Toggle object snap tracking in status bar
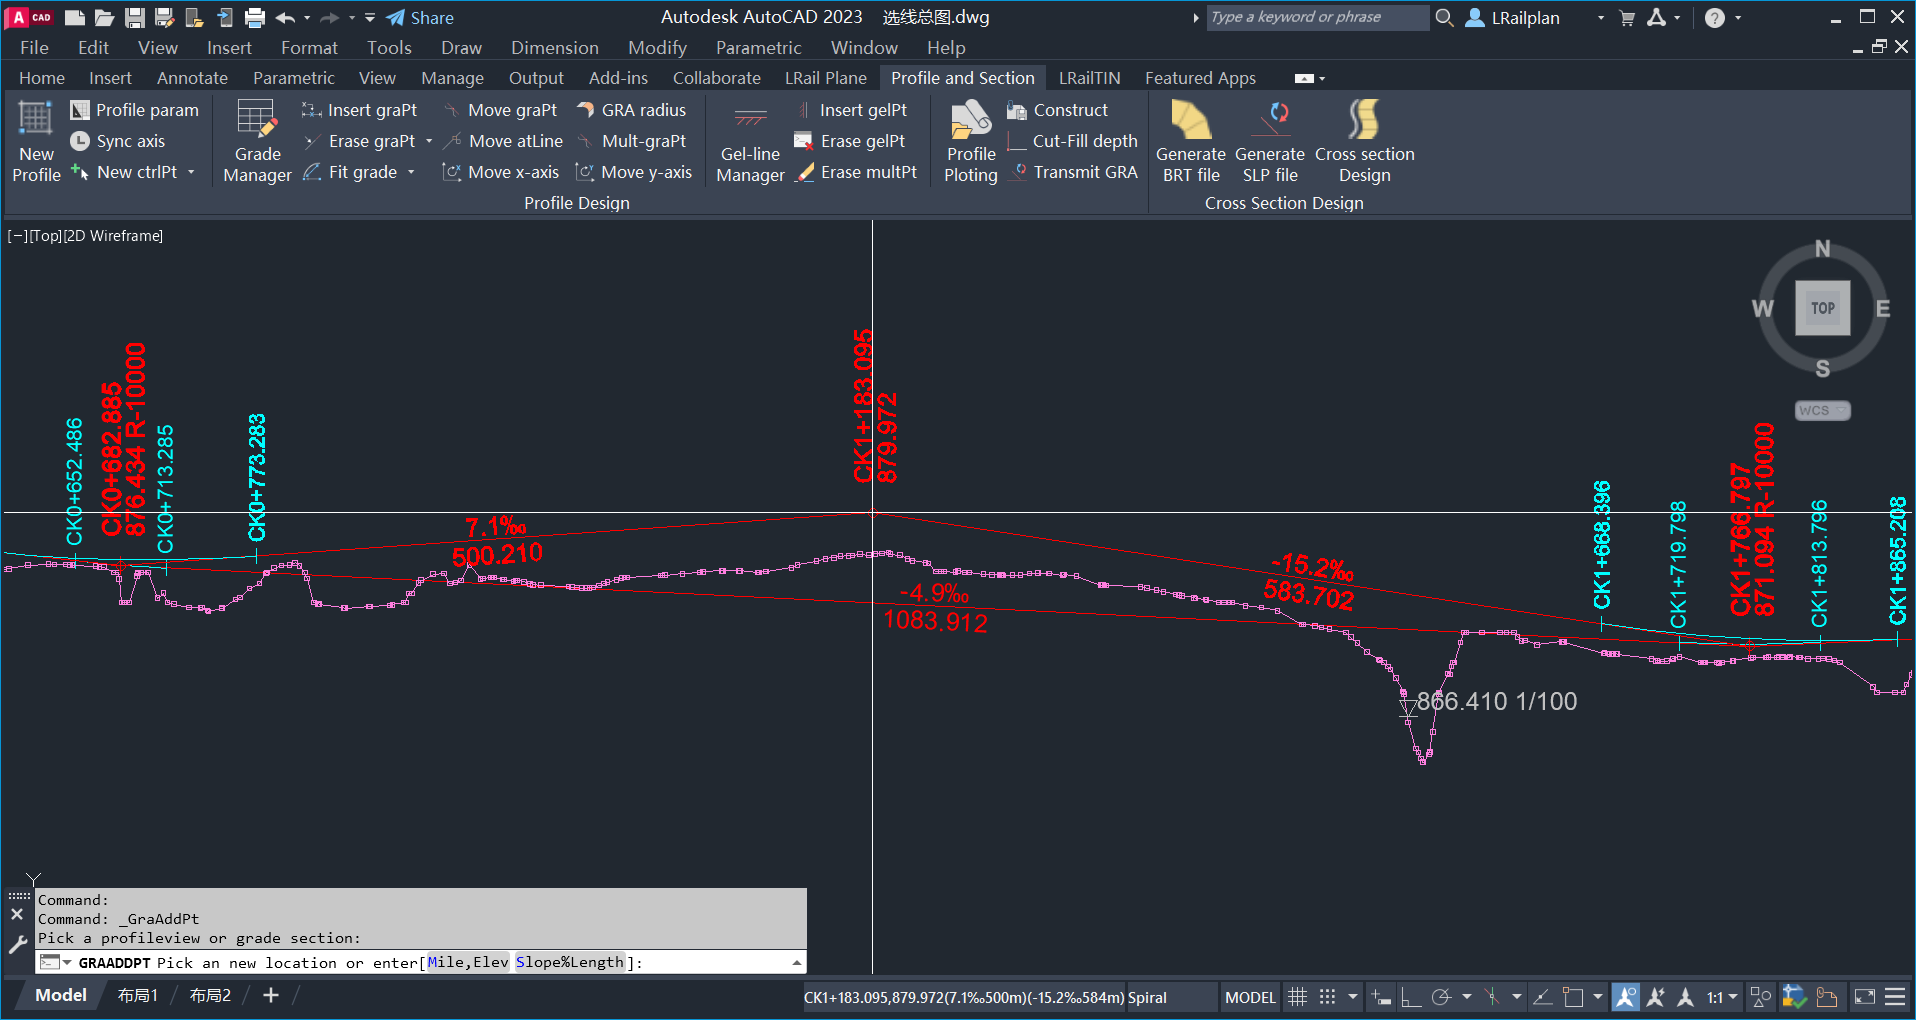1916x1020 pixels. pyautogui.click(x=1542, y=996)
